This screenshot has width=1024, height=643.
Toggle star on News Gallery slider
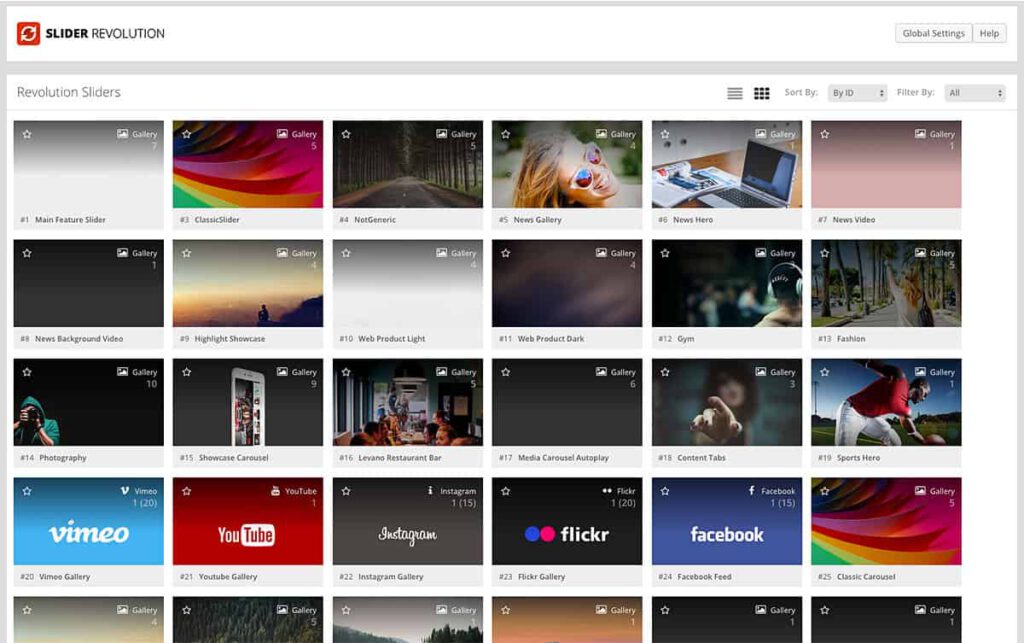coord(505,134)
